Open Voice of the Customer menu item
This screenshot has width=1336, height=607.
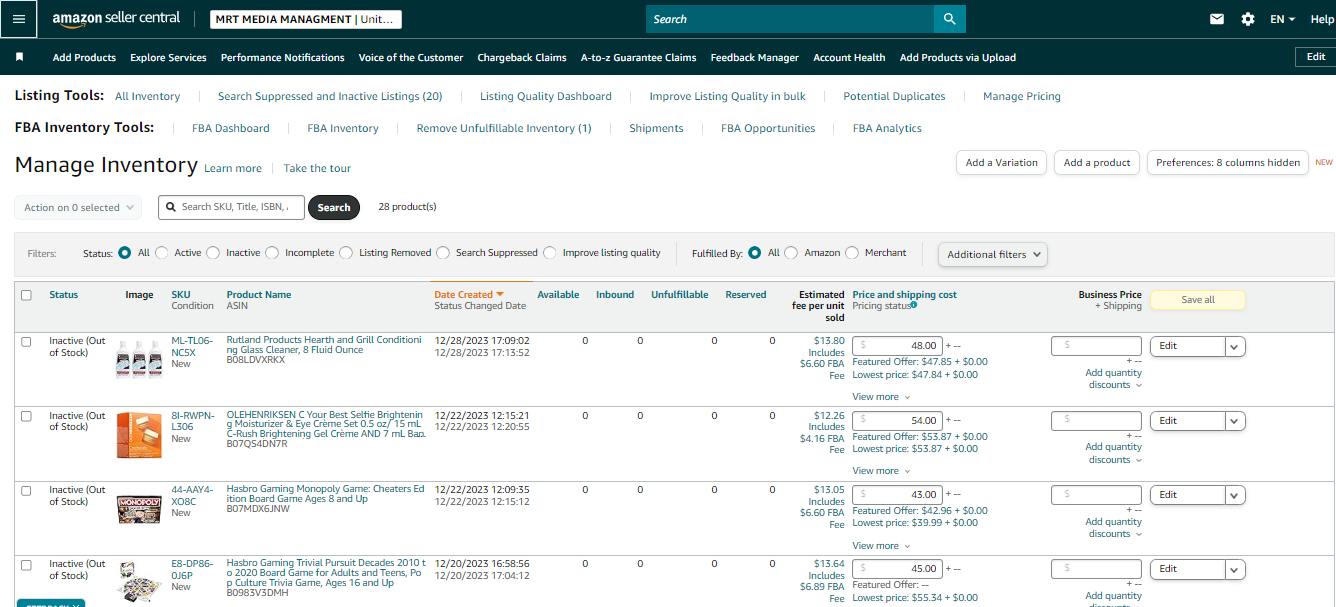(411, 57)
